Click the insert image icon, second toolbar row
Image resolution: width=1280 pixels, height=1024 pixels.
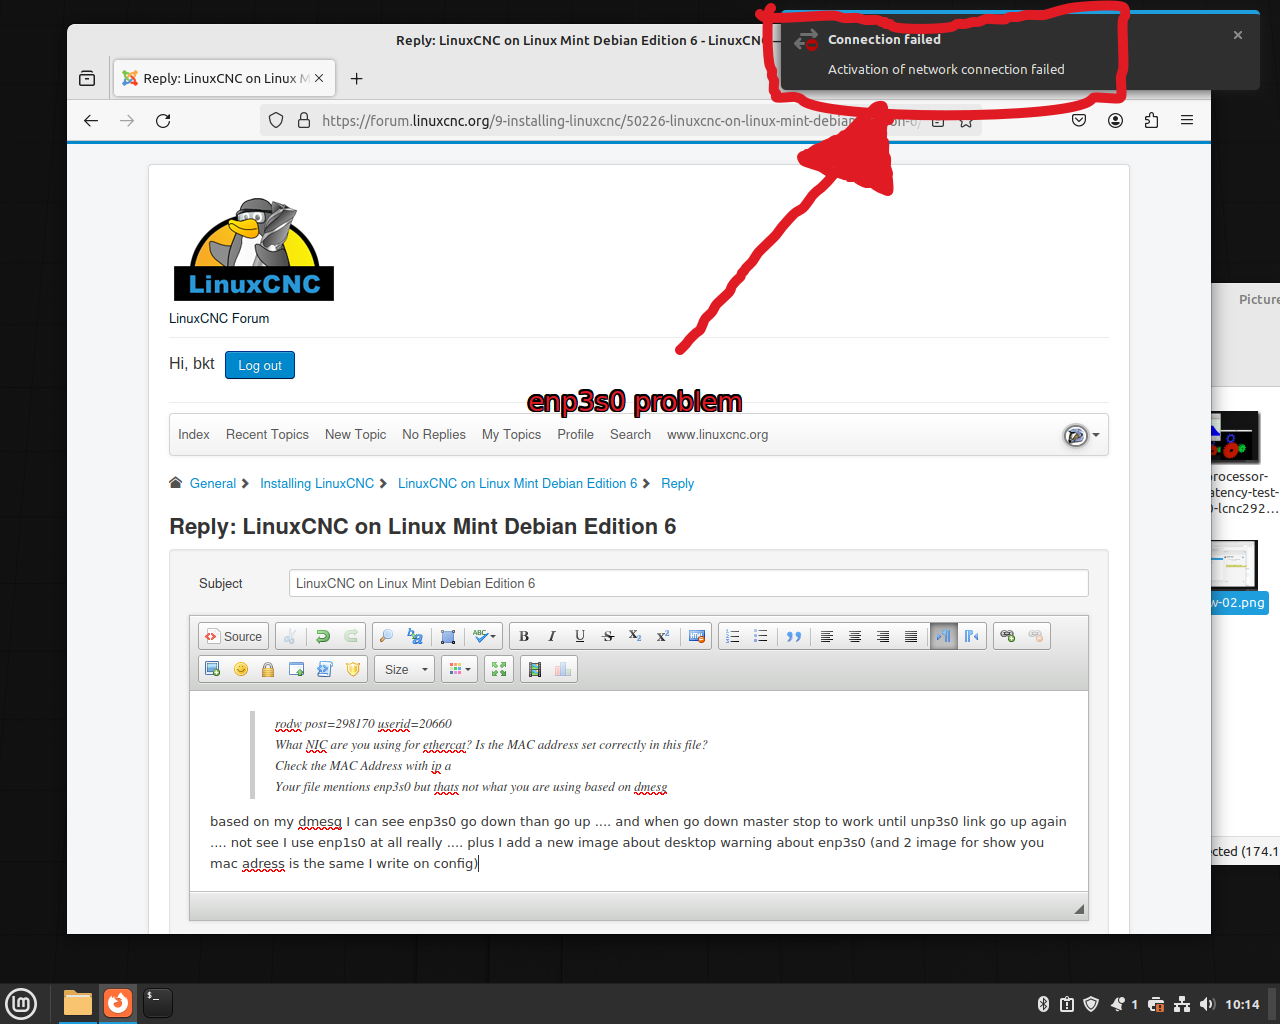coord(212,669)
